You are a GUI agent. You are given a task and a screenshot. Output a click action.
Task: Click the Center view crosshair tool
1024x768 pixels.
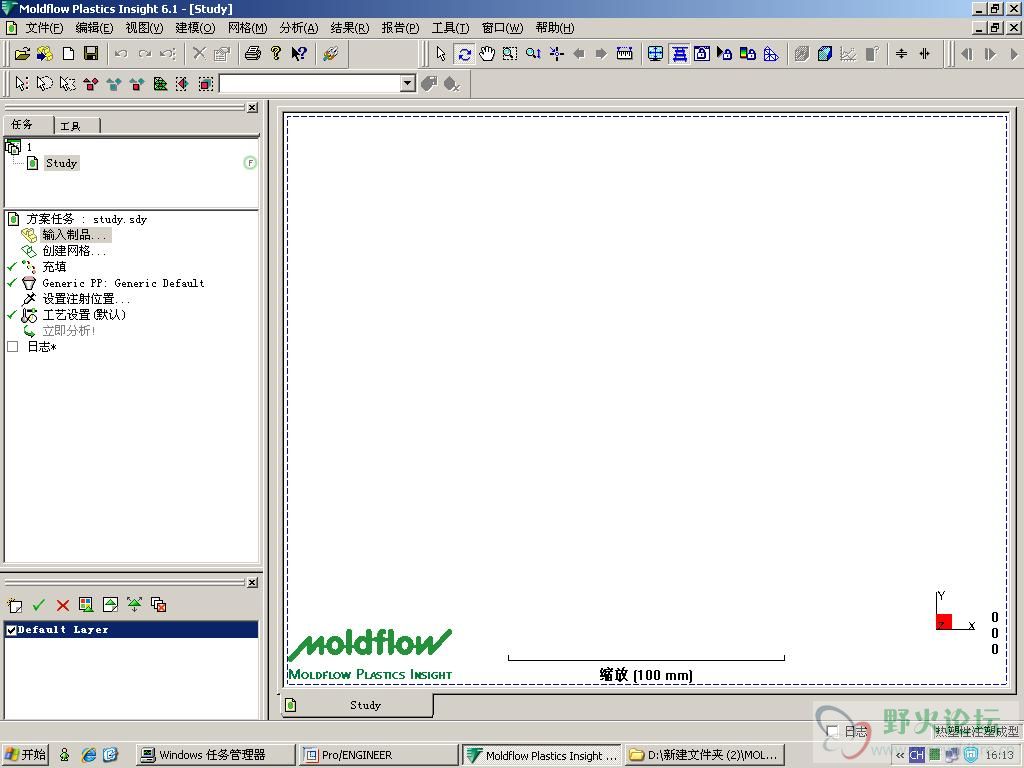[x=556, y=54]
